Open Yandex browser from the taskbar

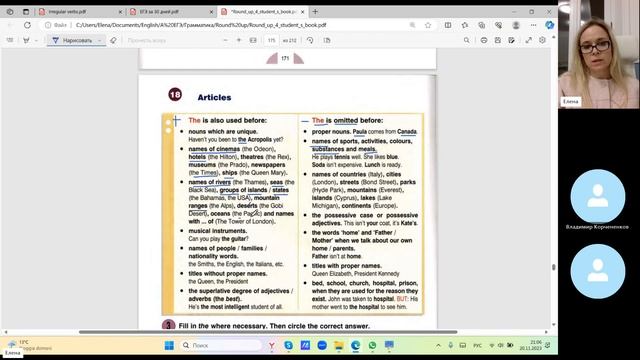coord(271,346)
